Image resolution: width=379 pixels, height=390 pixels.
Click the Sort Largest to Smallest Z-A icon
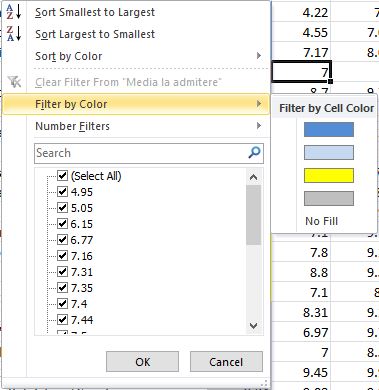tap(14, 34)
